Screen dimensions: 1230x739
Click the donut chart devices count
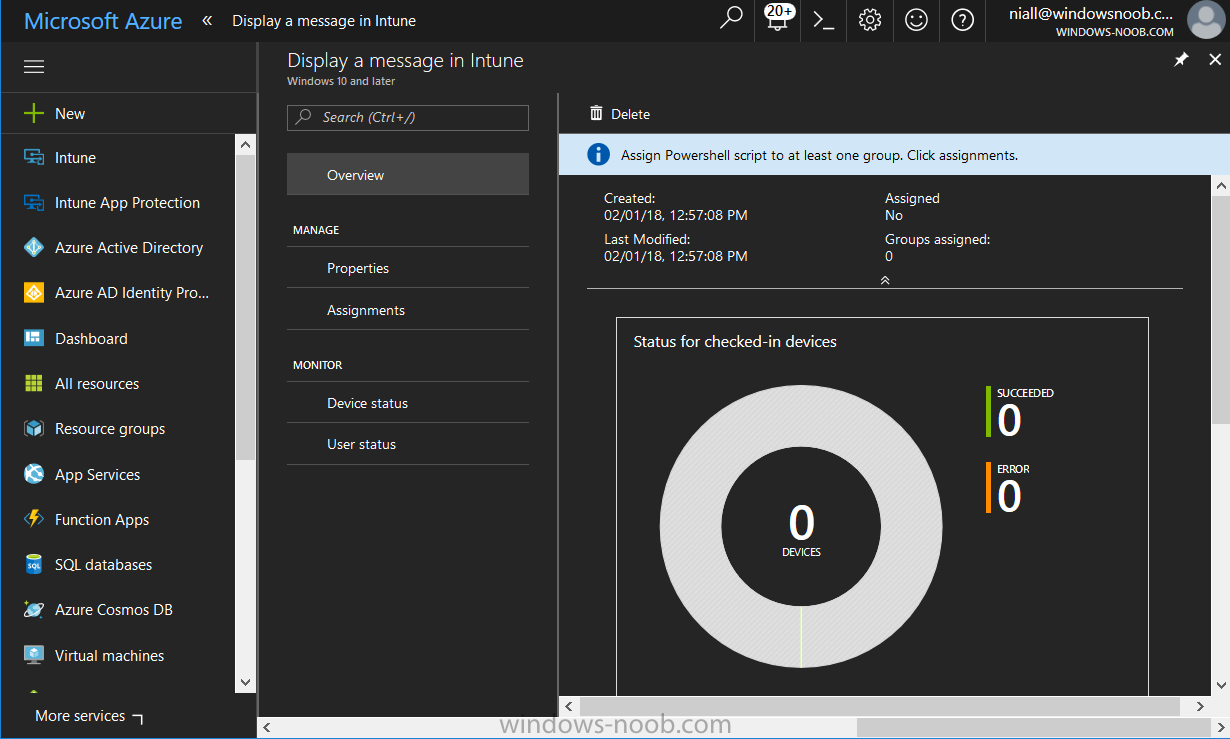pyautogui.click(x=801, y=530)
